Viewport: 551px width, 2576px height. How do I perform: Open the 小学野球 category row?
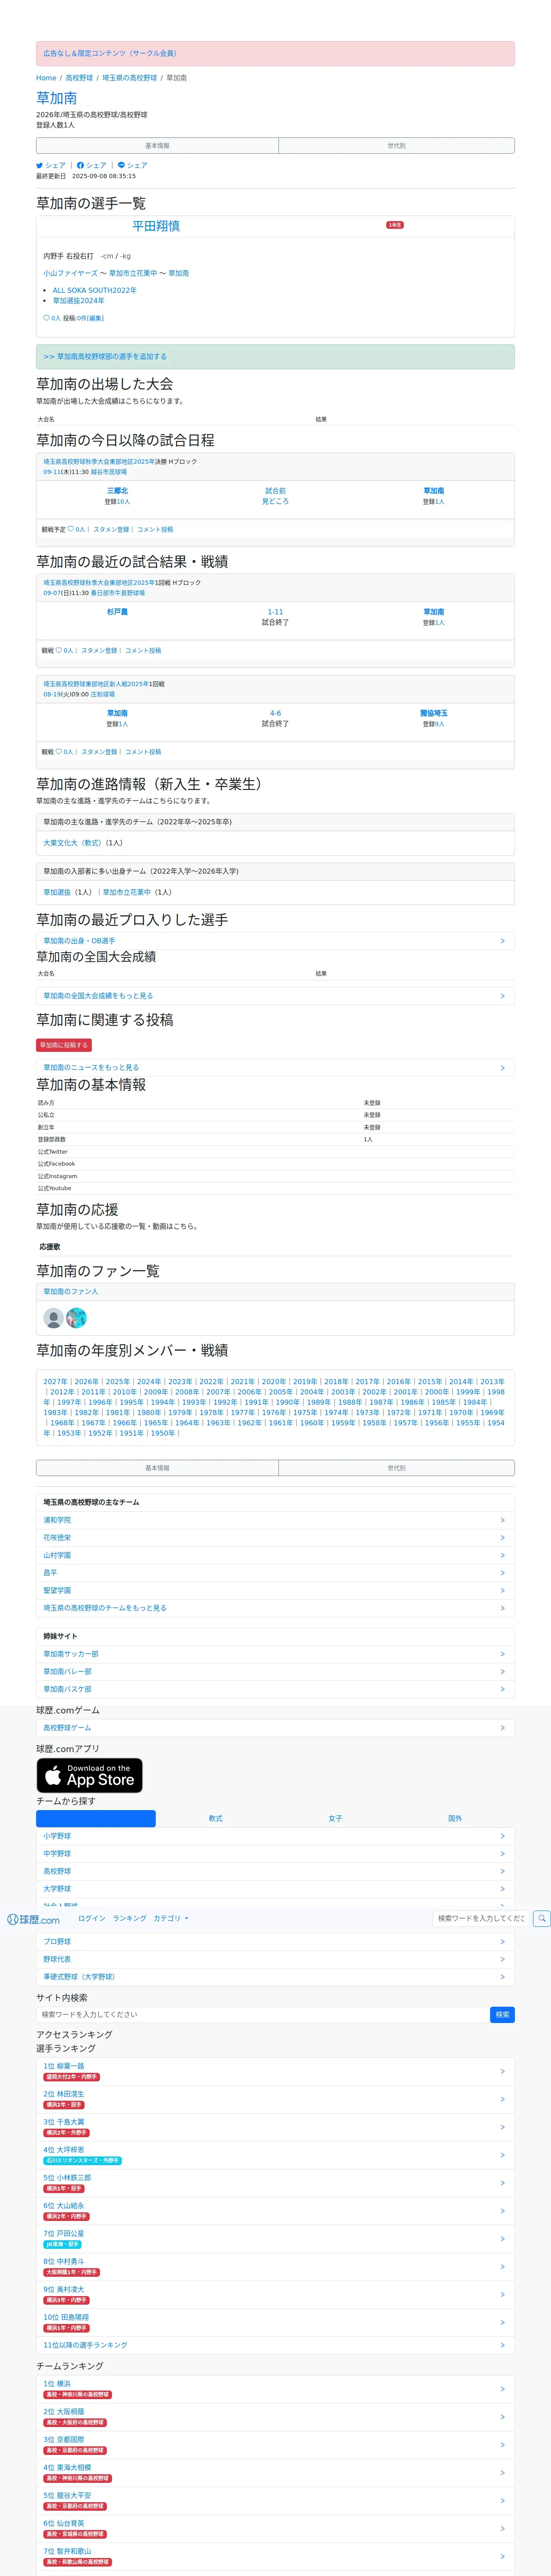[275, 1836]
